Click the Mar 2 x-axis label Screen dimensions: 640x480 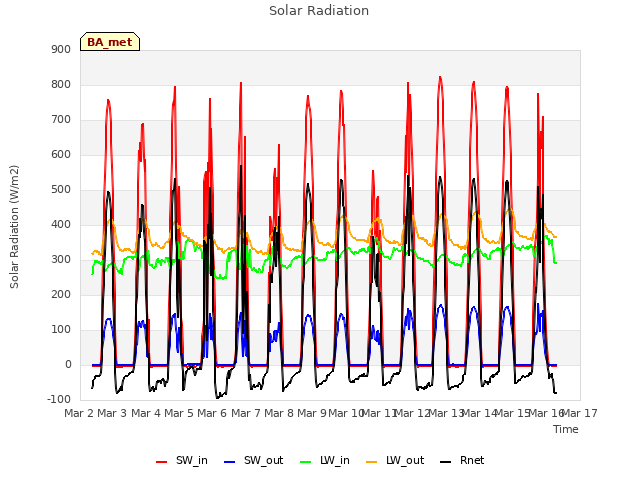coord(79,413)
